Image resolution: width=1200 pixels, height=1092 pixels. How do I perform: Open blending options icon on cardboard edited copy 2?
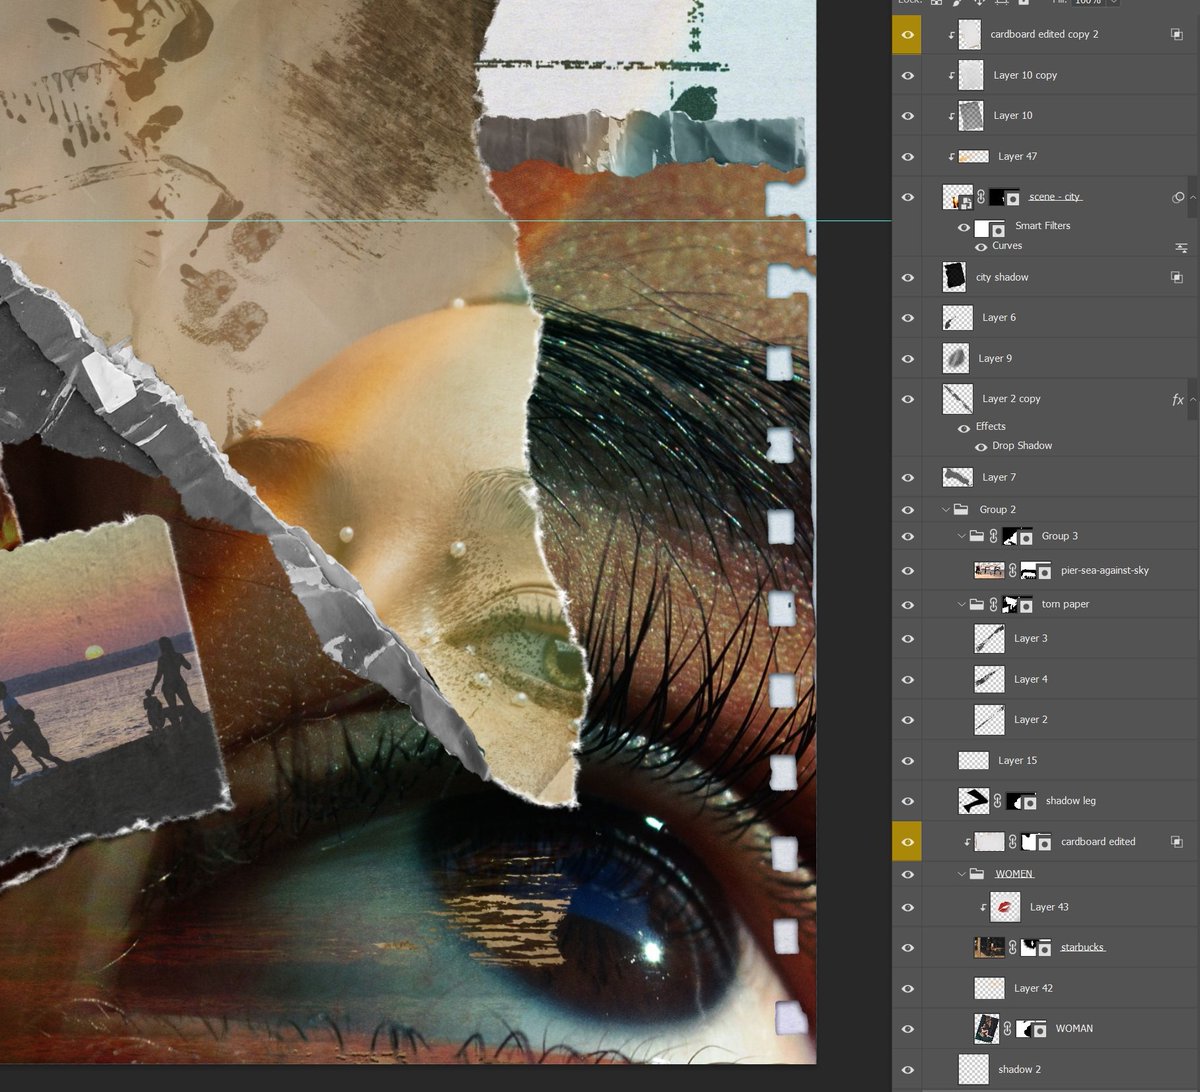pos(1177,34)
